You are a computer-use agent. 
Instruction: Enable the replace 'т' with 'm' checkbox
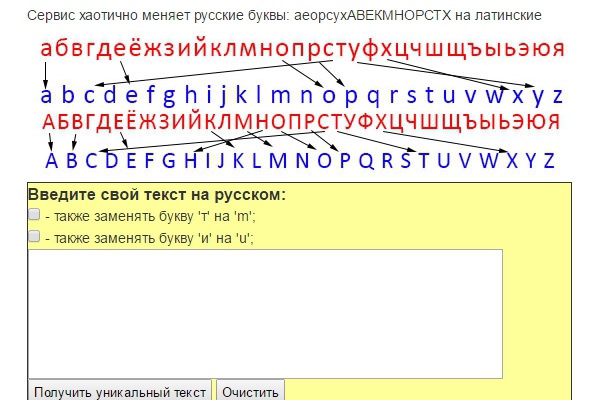34,215
